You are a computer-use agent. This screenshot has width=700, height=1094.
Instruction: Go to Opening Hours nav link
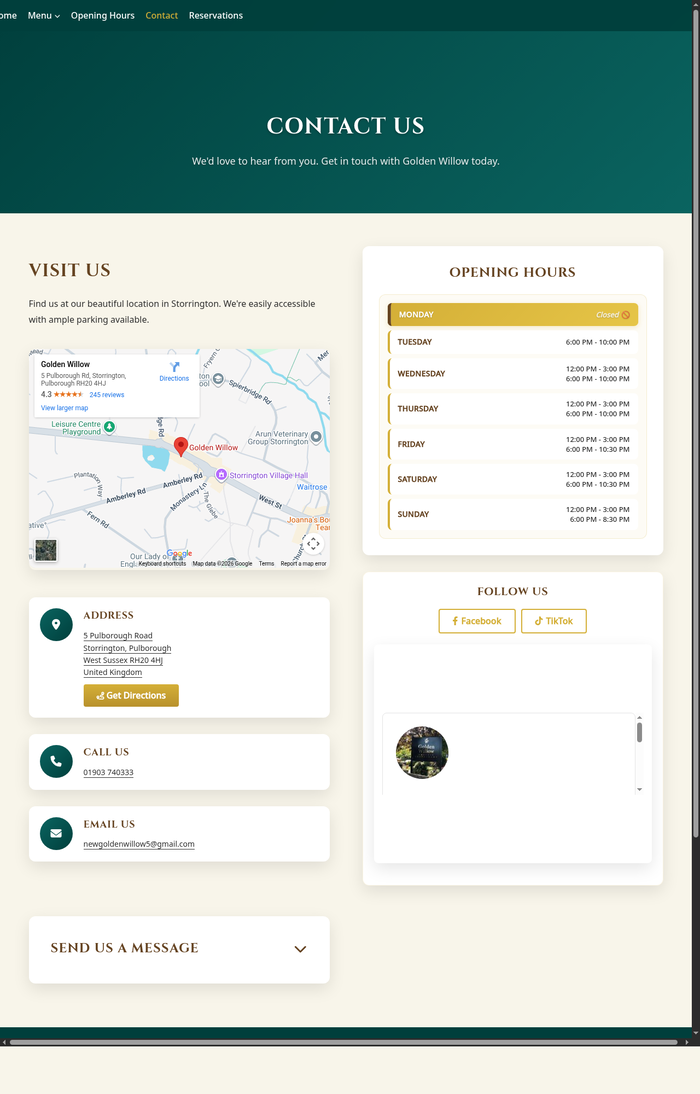103,15
